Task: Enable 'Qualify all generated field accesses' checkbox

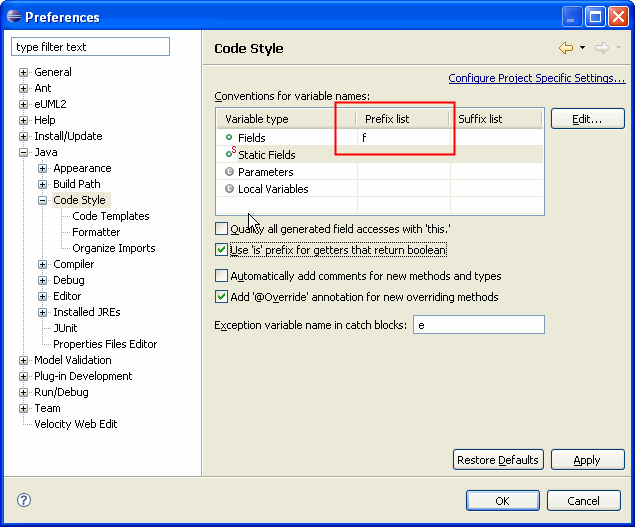Action: pos(221,229)
